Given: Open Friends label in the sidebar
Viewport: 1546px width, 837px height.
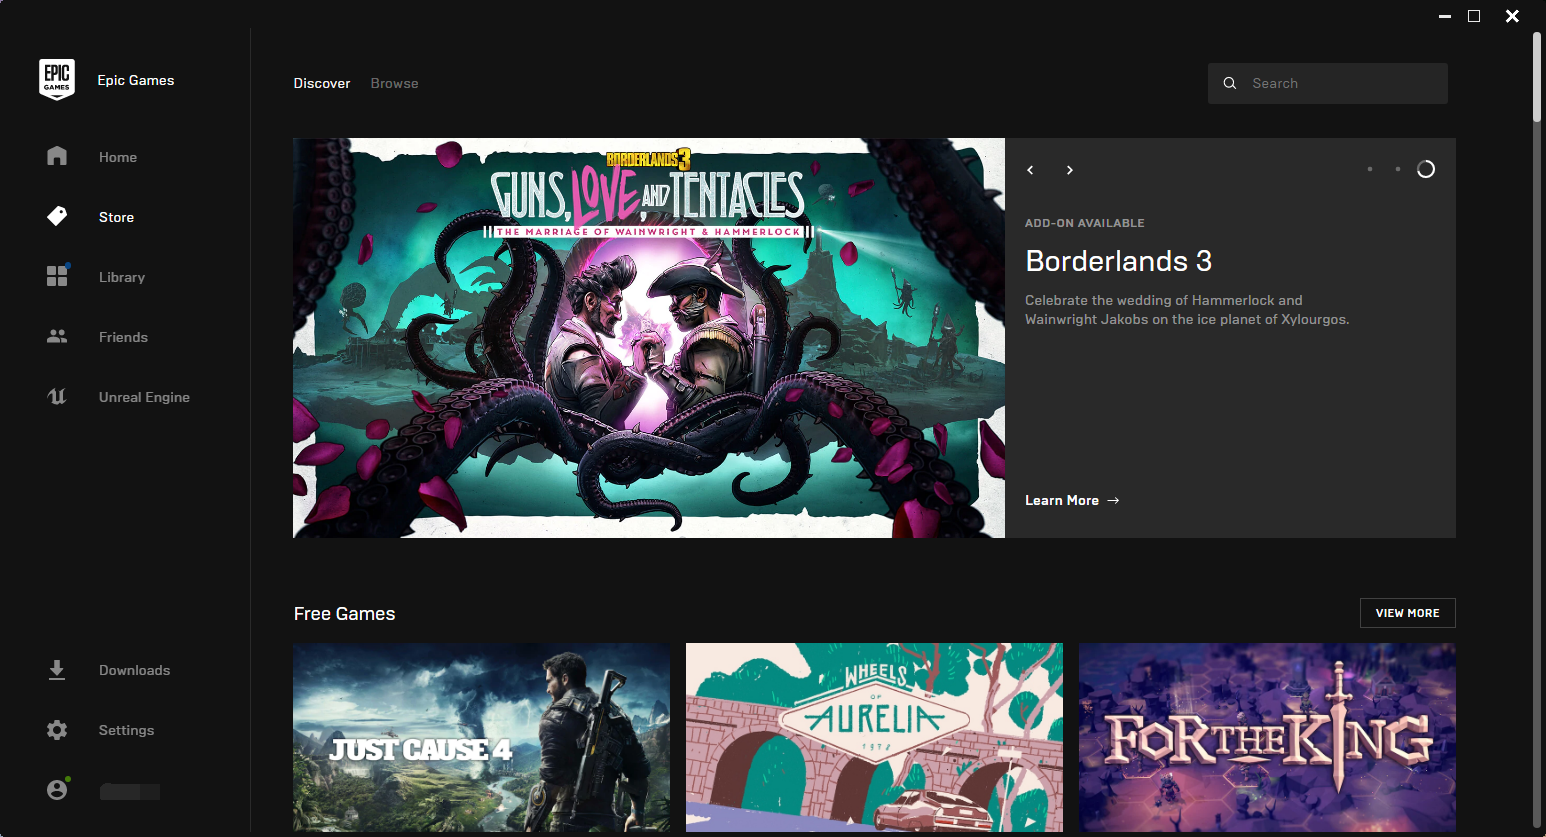Looking at the screenshot, I should tap(123, 337).
